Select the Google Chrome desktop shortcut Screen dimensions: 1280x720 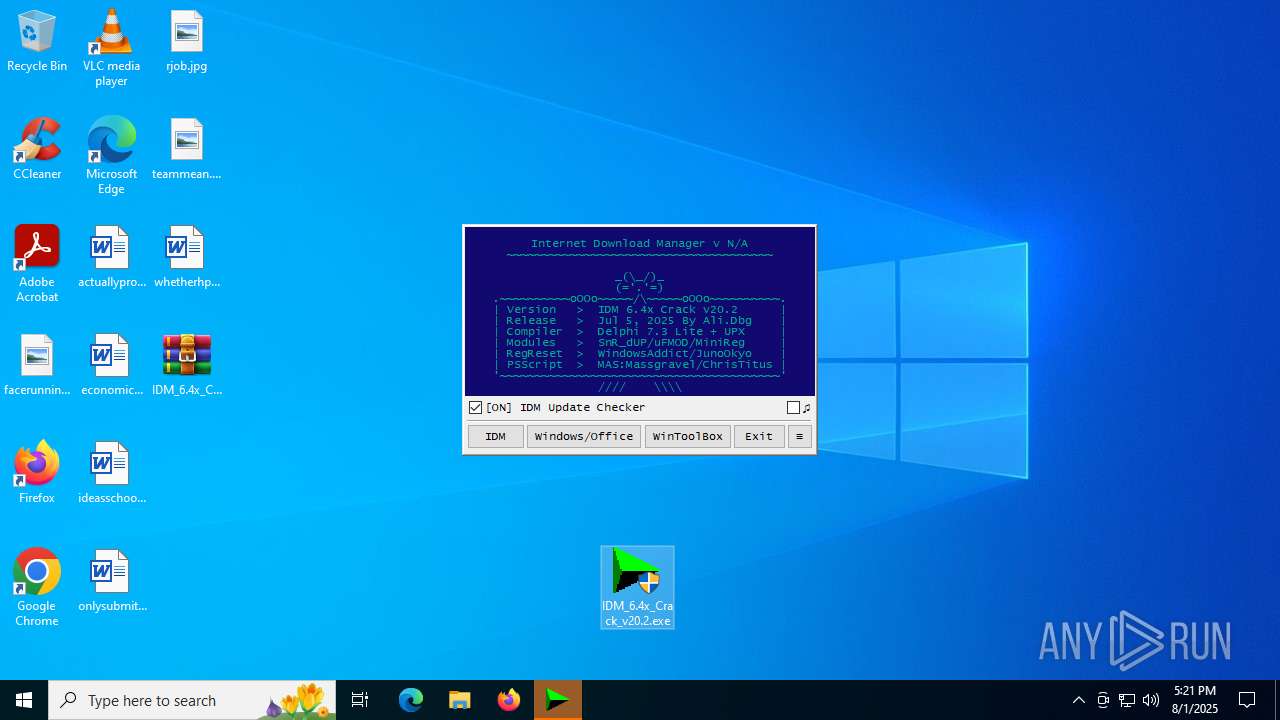(x=37, y=588)
